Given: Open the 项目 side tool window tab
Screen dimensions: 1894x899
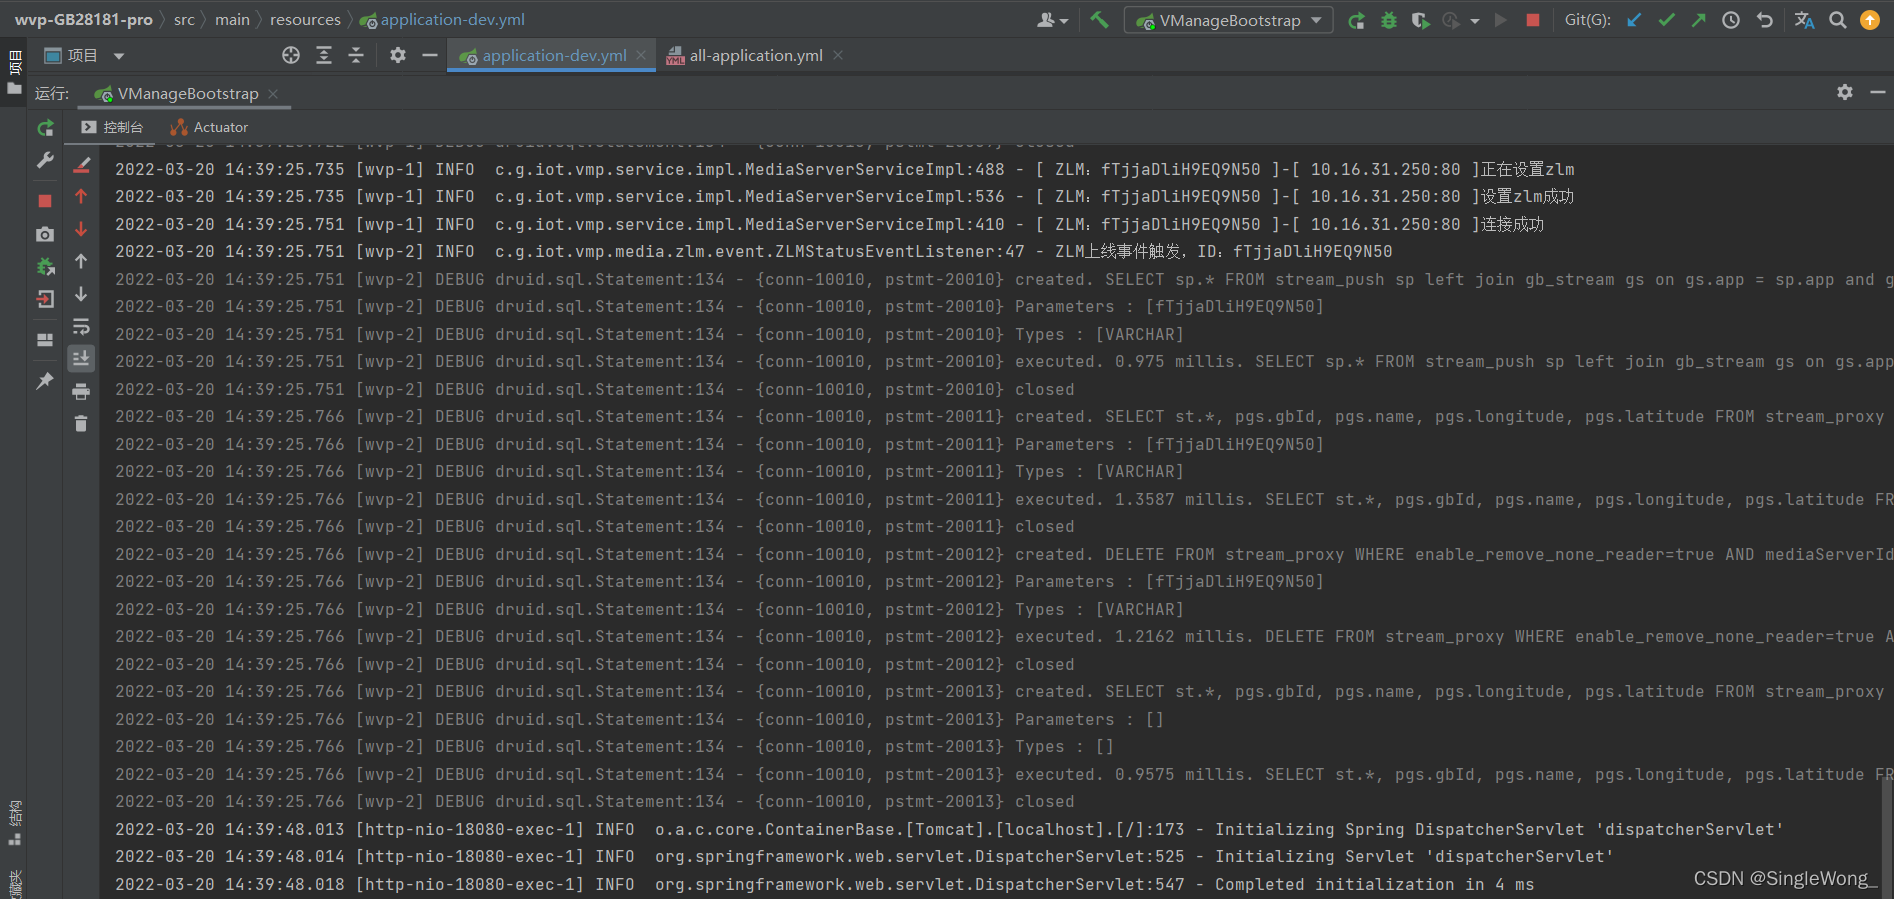Looking at the screenshot, I should pos(15,72).
